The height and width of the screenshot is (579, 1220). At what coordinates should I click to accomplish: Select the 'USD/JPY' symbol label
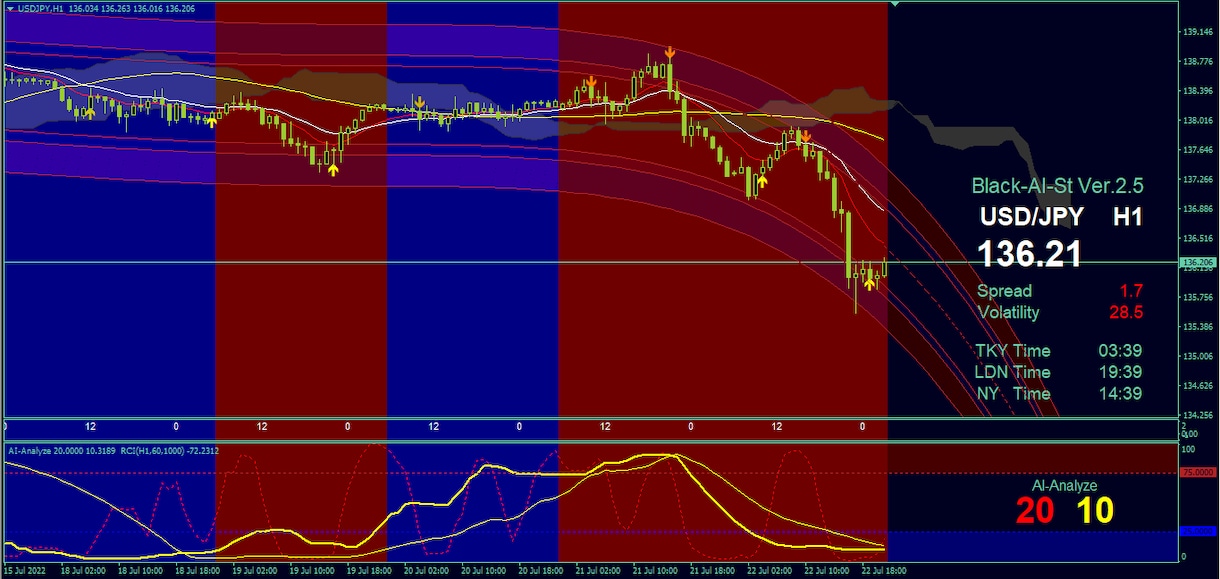[x=1032, y=217]
